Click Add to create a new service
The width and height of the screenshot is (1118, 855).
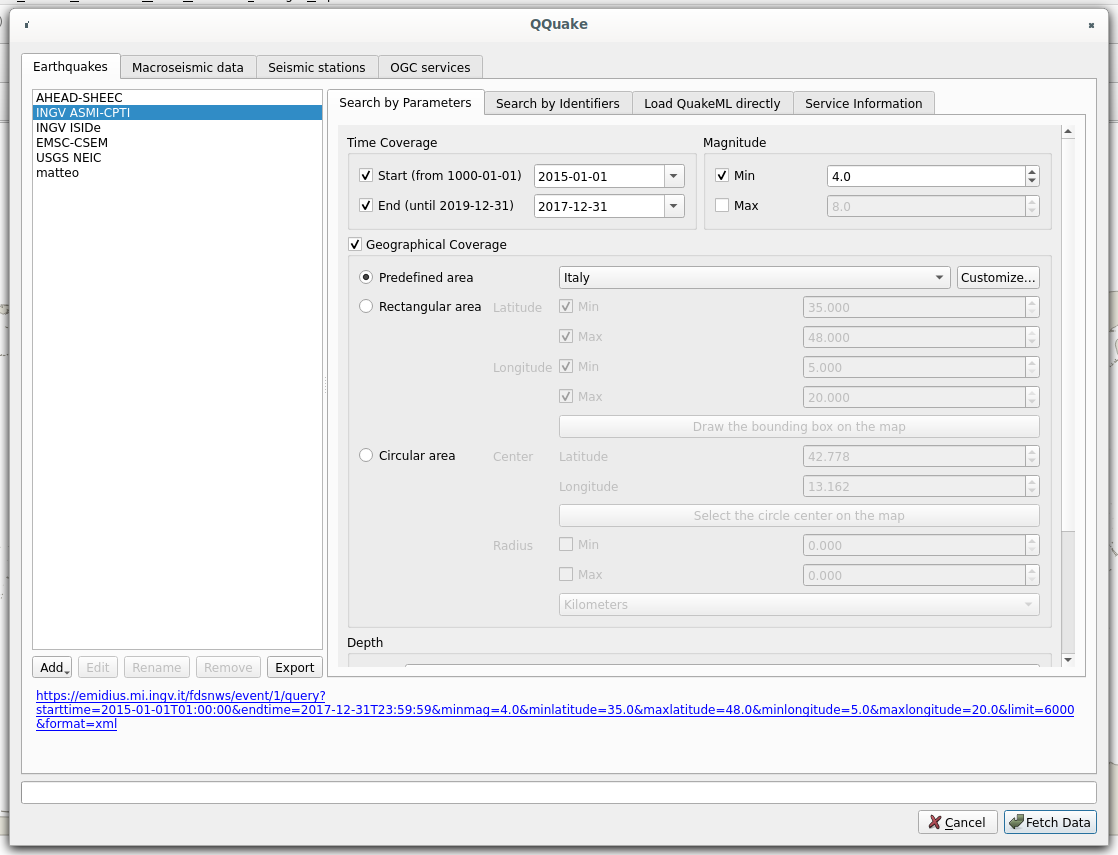tap(51, 667)
